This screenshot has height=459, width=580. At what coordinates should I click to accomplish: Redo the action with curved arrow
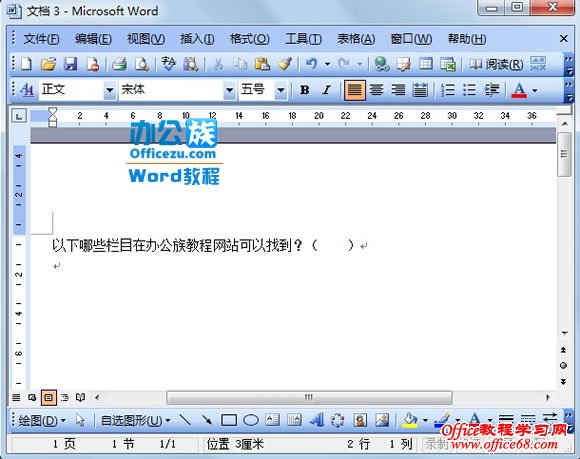click(x=344, y=64)
